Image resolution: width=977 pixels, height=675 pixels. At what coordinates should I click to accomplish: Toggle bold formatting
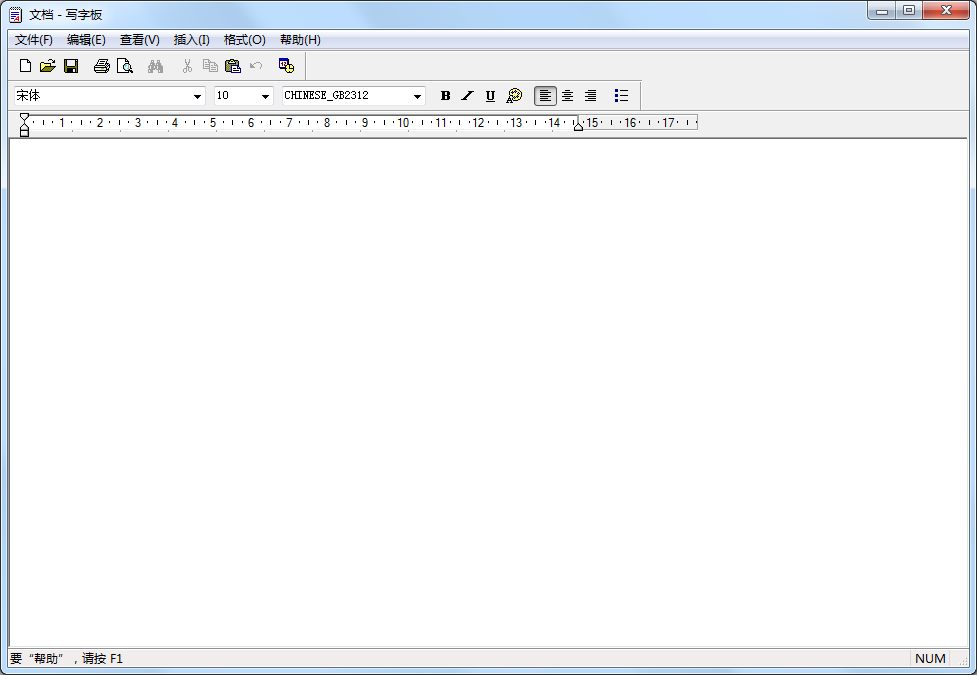444,96
